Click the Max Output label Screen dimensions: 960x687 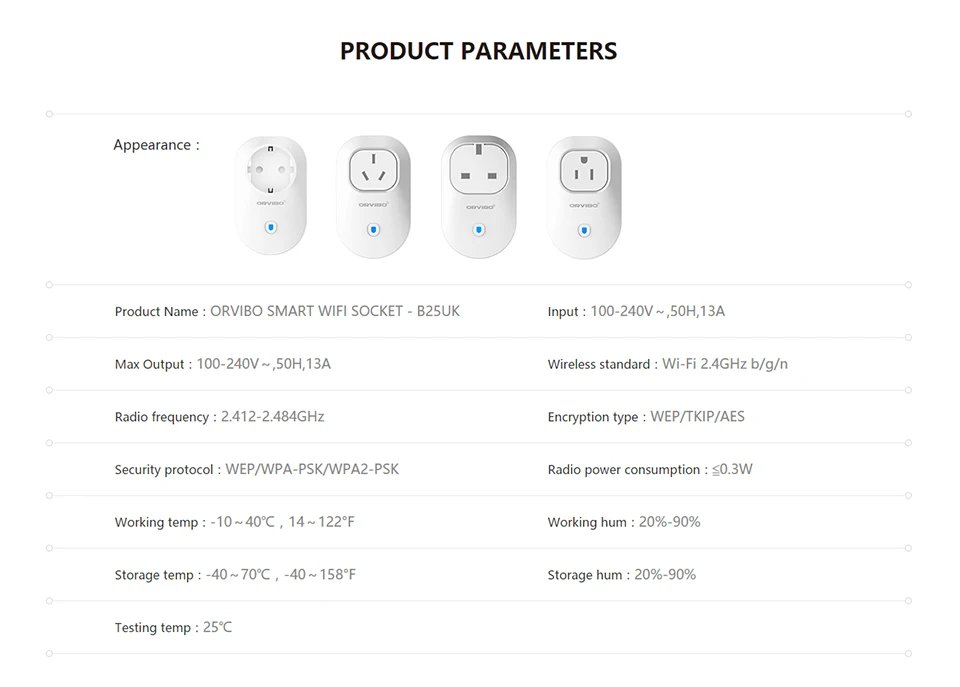point(153,364)
